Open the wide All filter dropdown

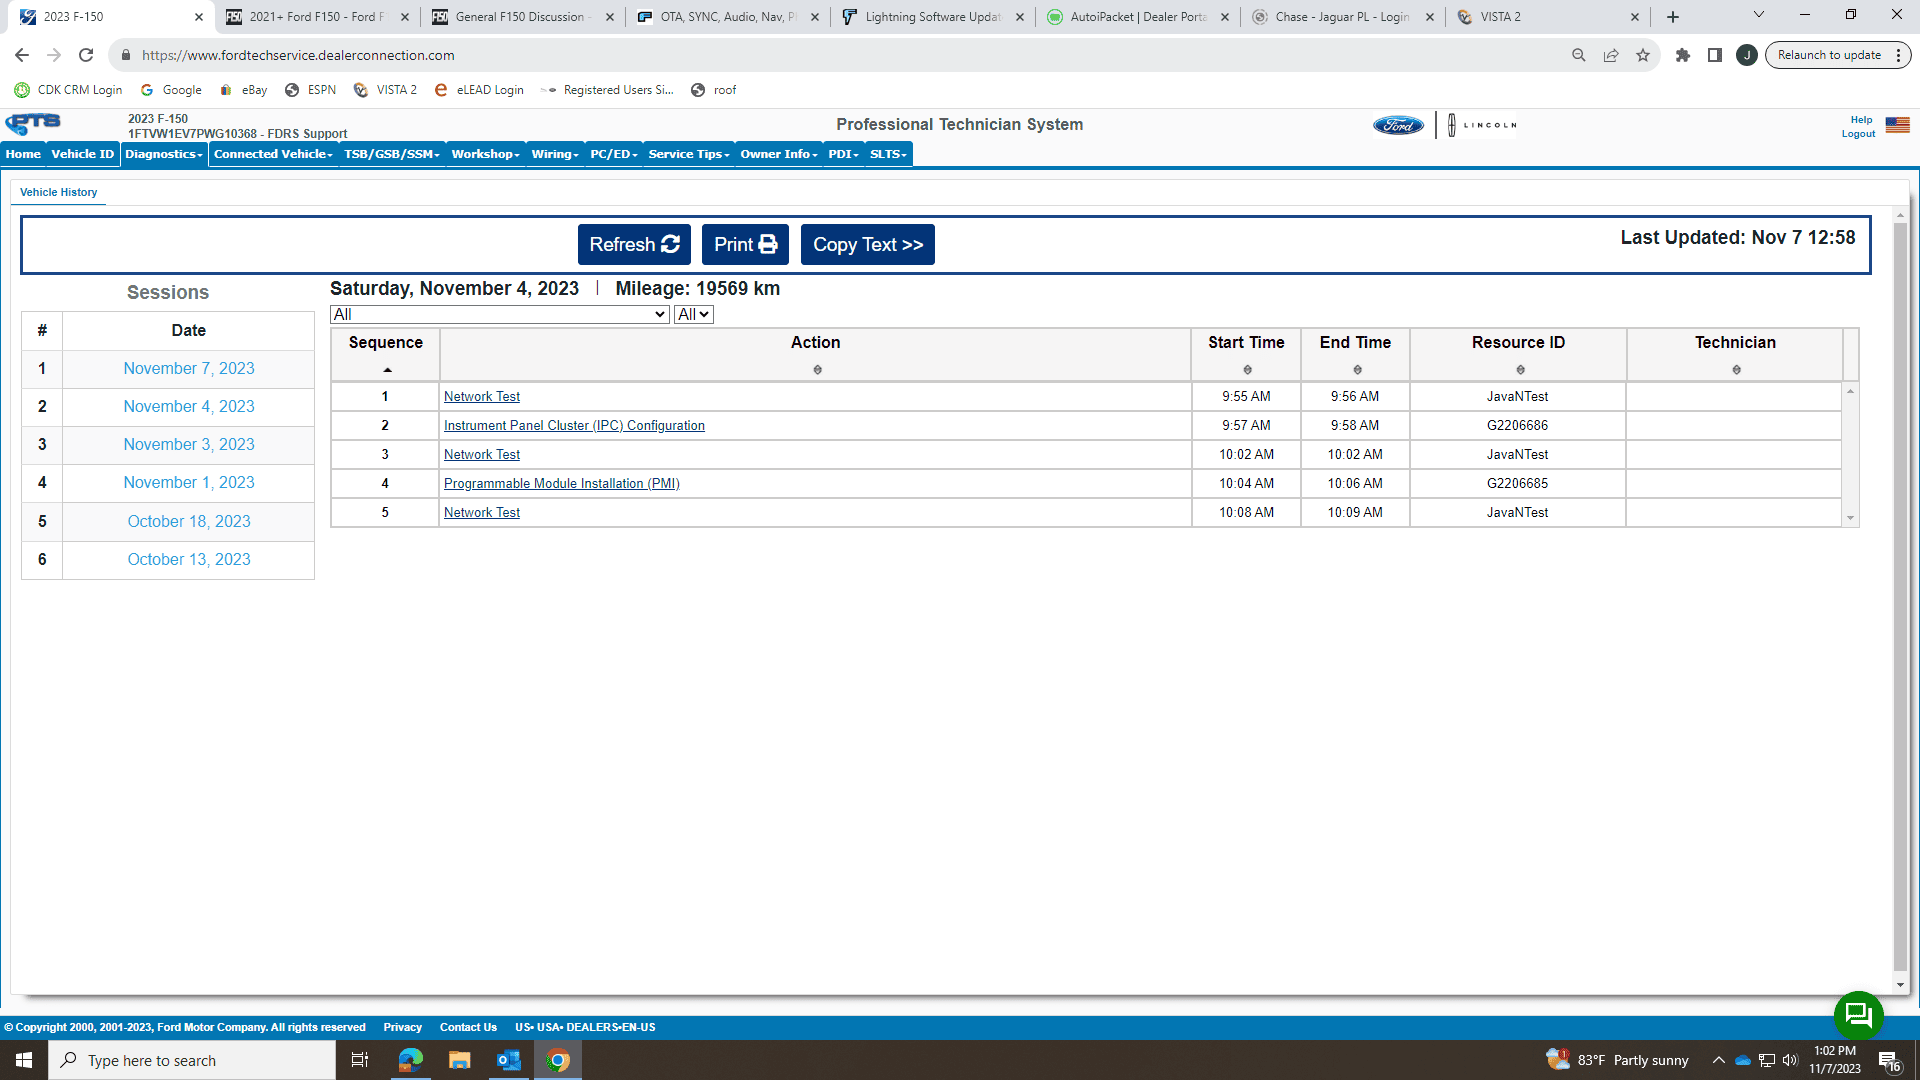click(499, 314)
